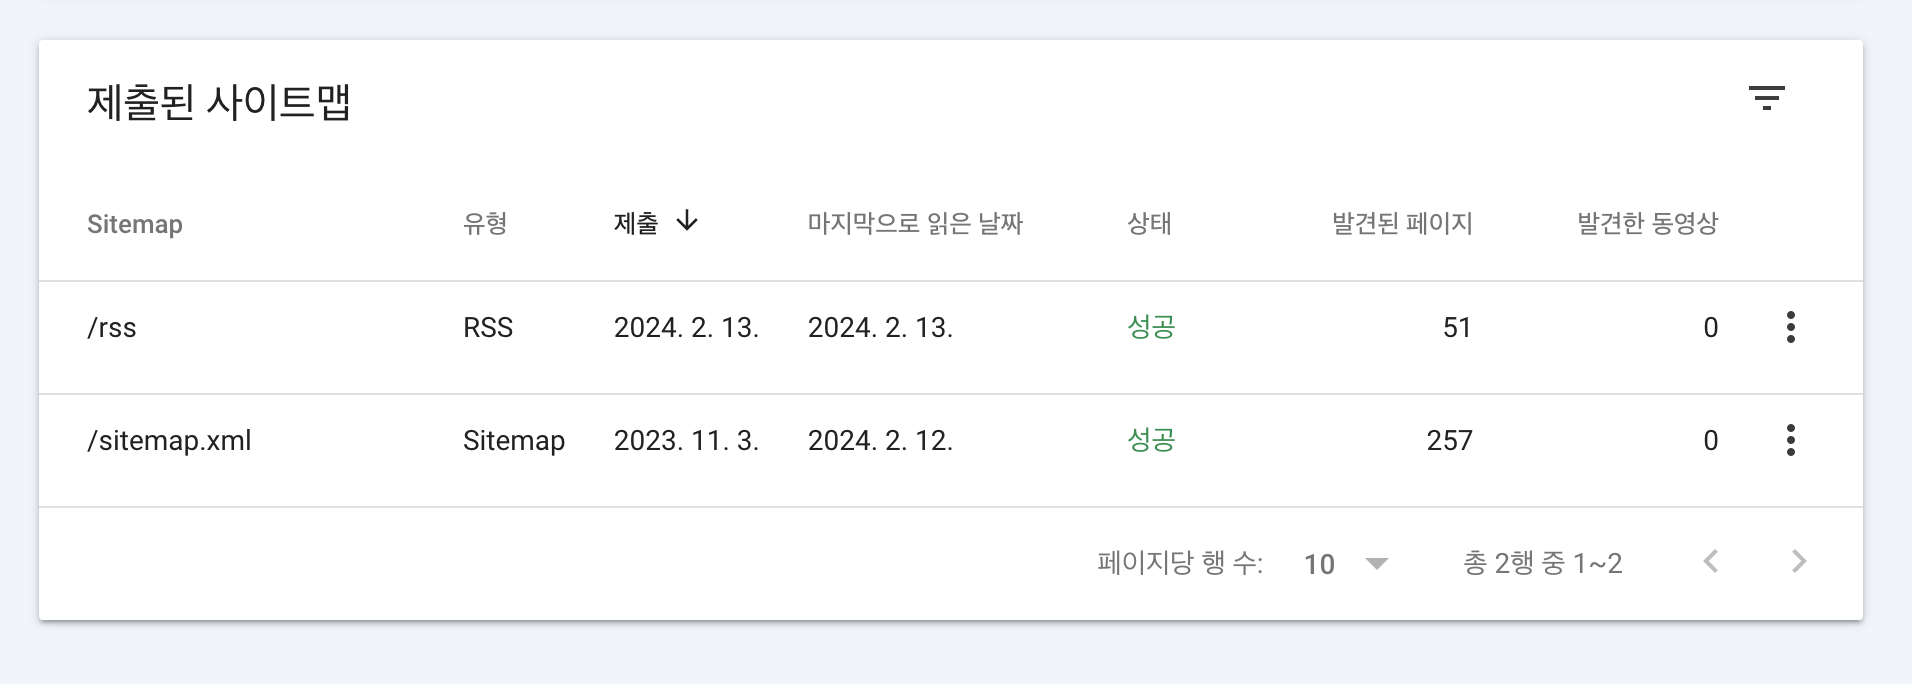Screen dimensions: 1912x684
Task: Click the sort arrow on the 제출 column
Action: (x=688, y=223)
